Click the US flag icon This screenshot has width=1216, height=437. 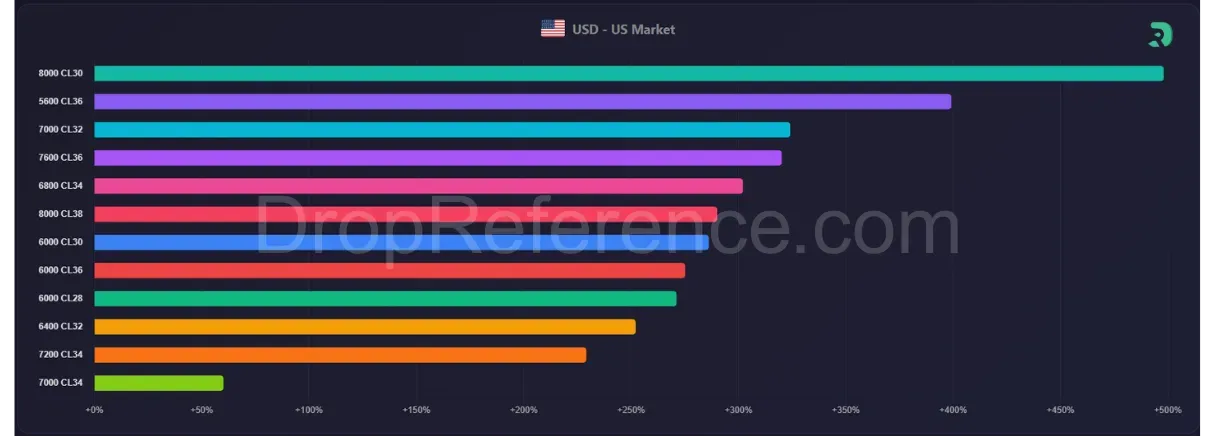[x=553, y=29]
